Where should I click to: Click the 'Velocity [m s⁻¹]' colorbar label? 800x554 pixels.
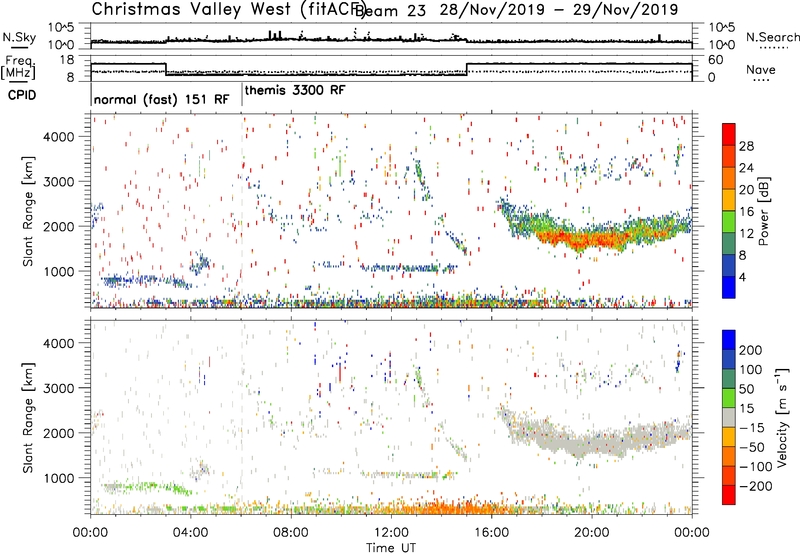[781, 417]
